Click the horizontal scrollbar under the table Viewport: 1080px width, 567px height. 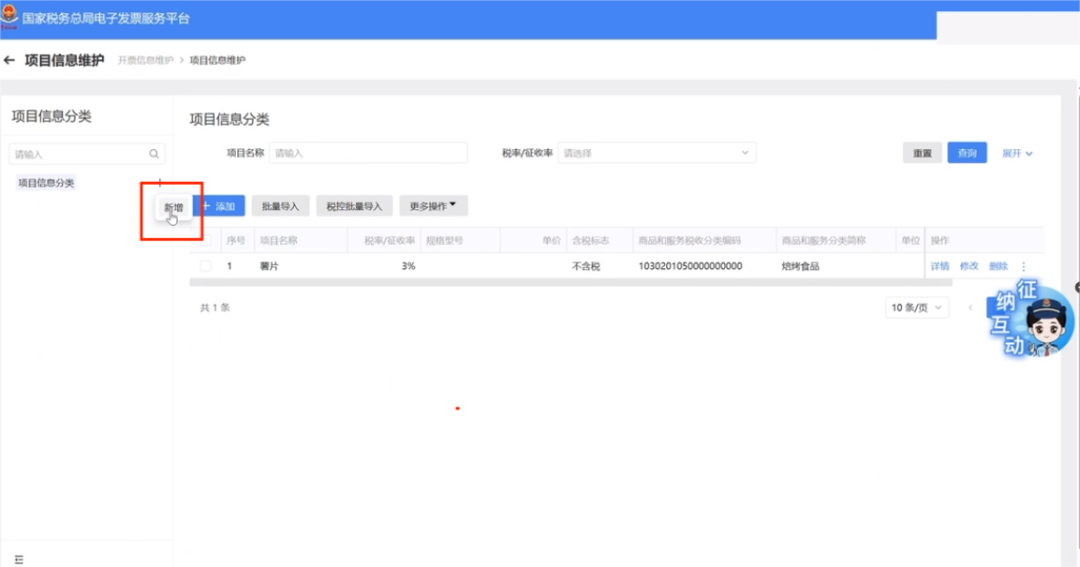[571, 282]
